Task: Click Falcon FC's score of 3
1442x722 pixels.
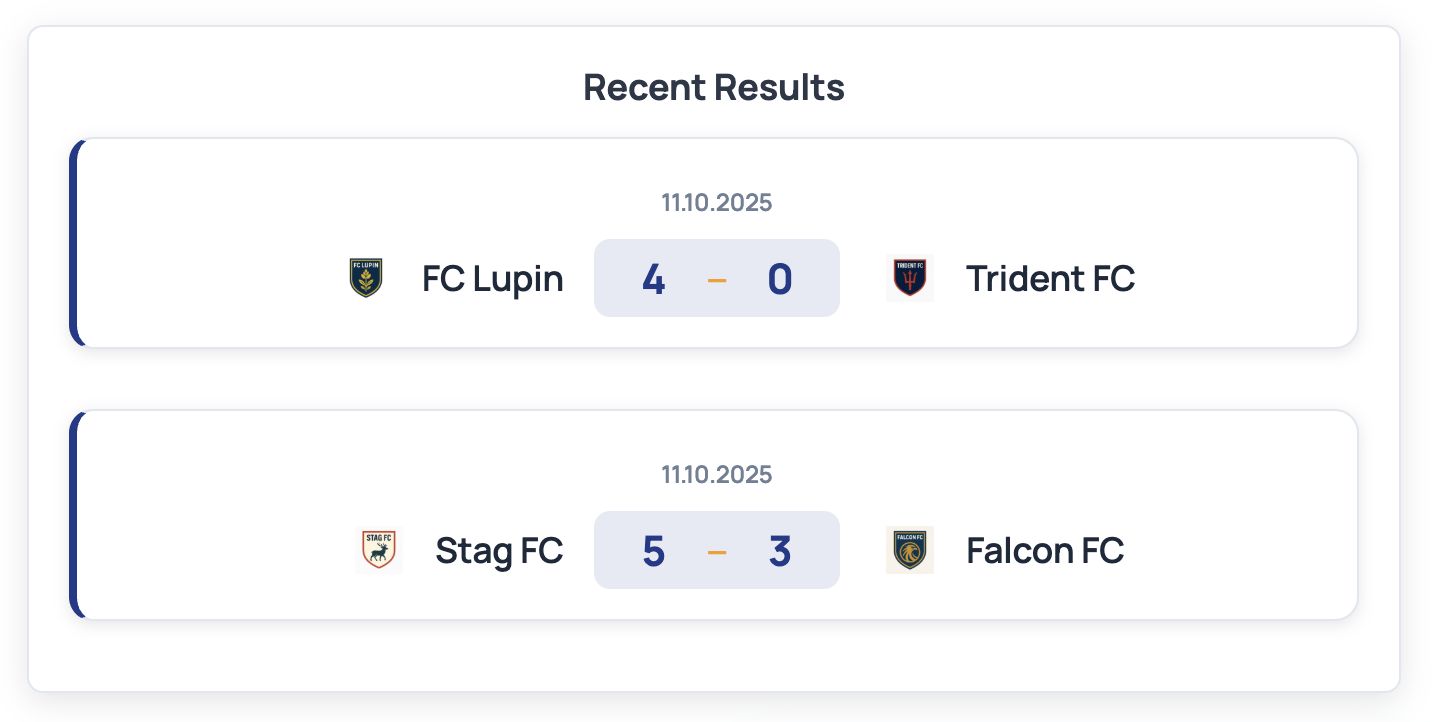Action: 780,551
